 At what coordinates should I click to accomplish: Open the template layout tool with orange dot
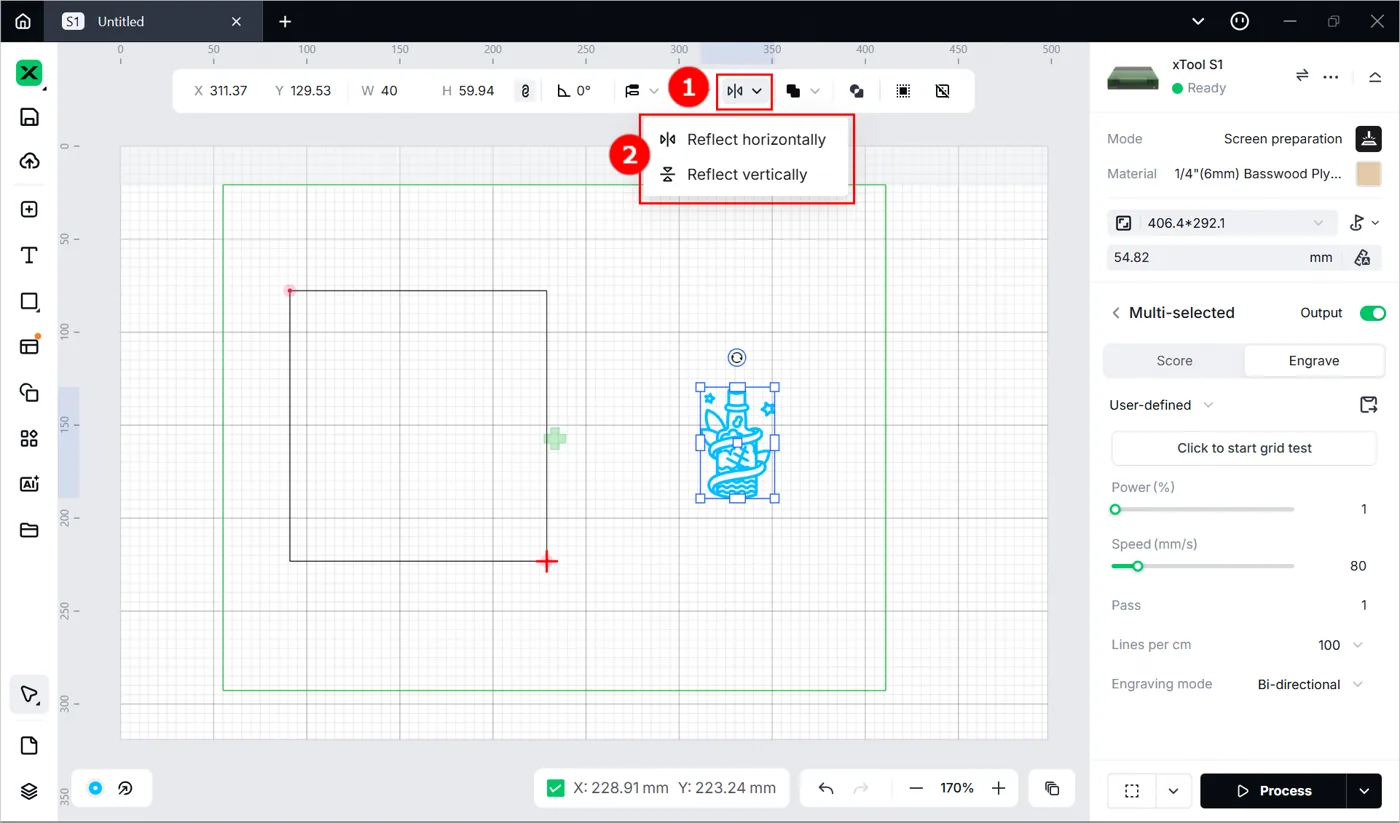pyautogui.click(x=29, y=346)
